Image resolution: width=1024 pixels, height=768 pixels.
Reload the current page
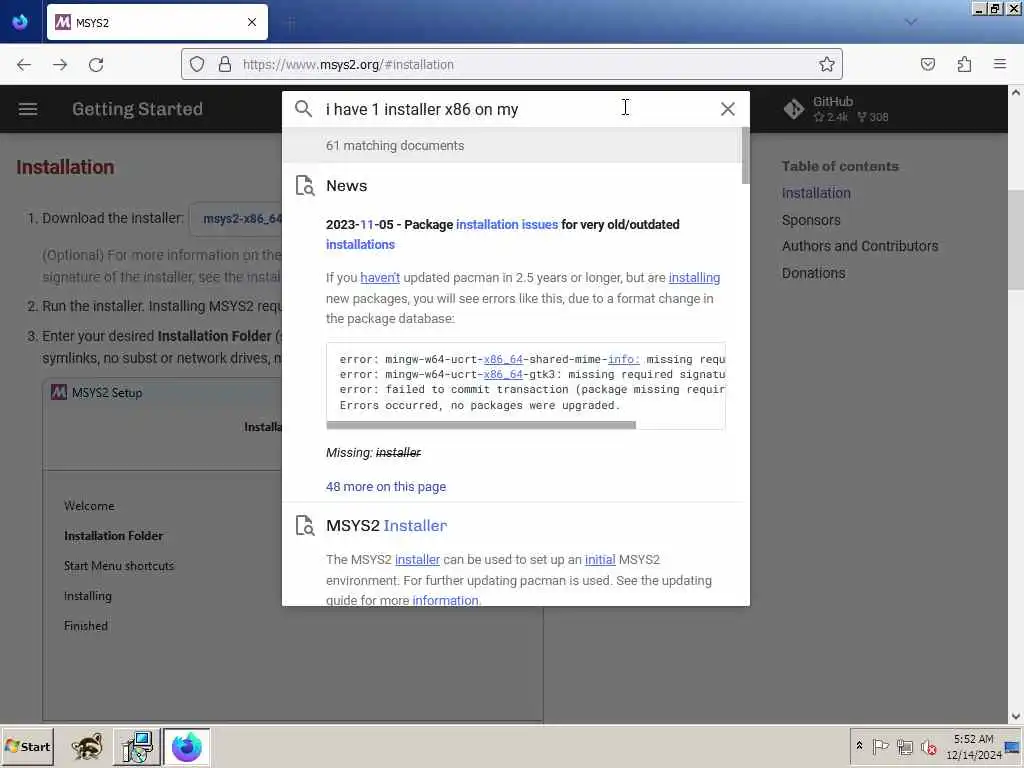(x=96, y=64)
